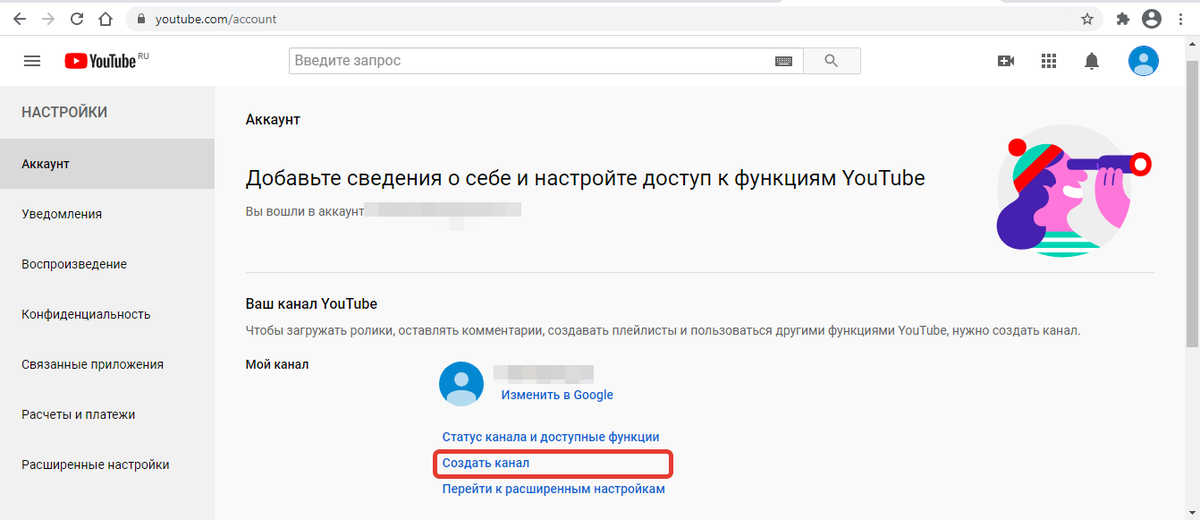Open the Расчеты и платежи section
Image resolution: width=1200 pixels, height=520 pixels.
coord(107,414)
